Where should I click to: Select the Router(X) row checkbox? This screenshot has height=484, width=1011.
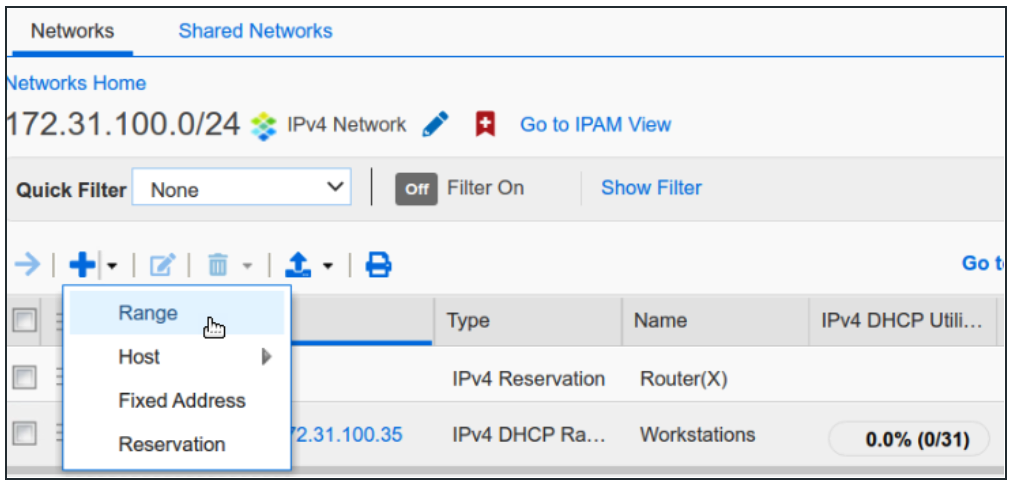click(x=24, y=377)
